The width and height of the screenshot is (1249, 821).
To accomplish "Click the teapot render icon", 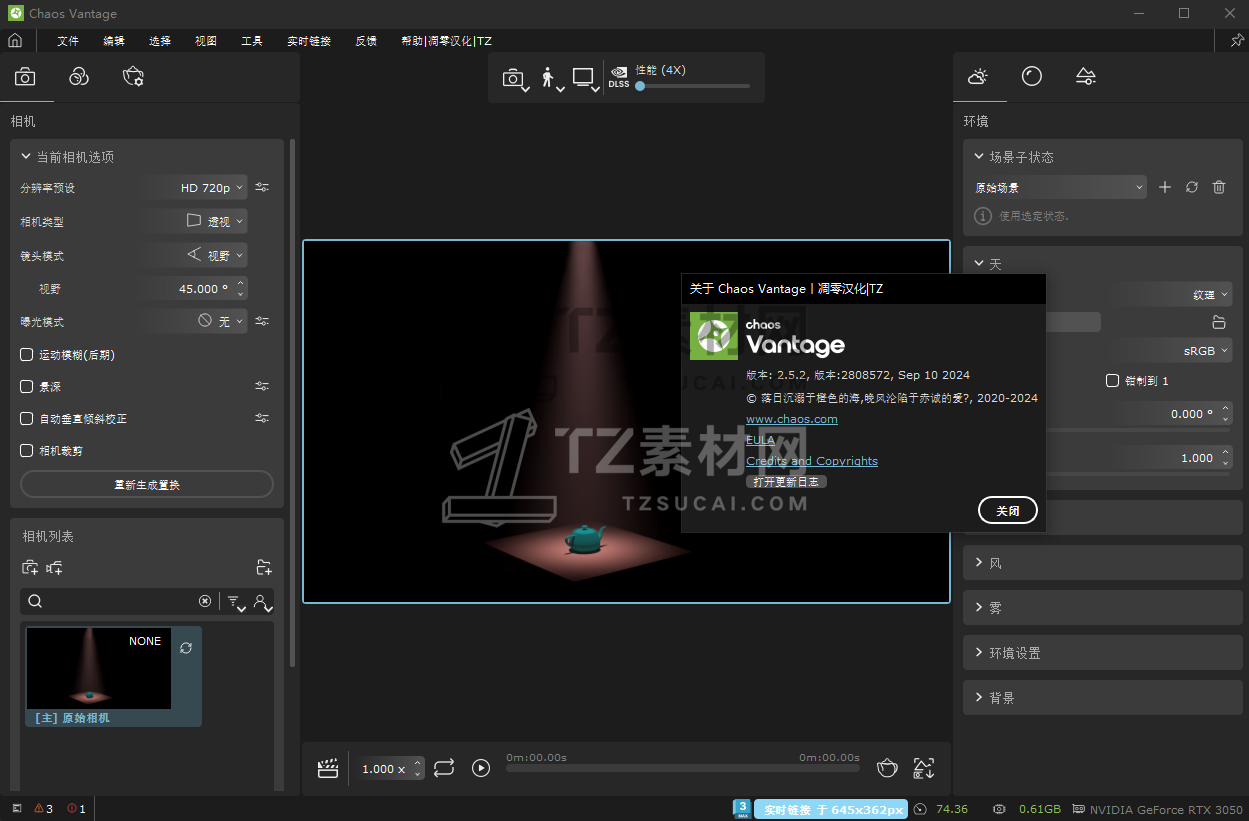I will (887, 768).
